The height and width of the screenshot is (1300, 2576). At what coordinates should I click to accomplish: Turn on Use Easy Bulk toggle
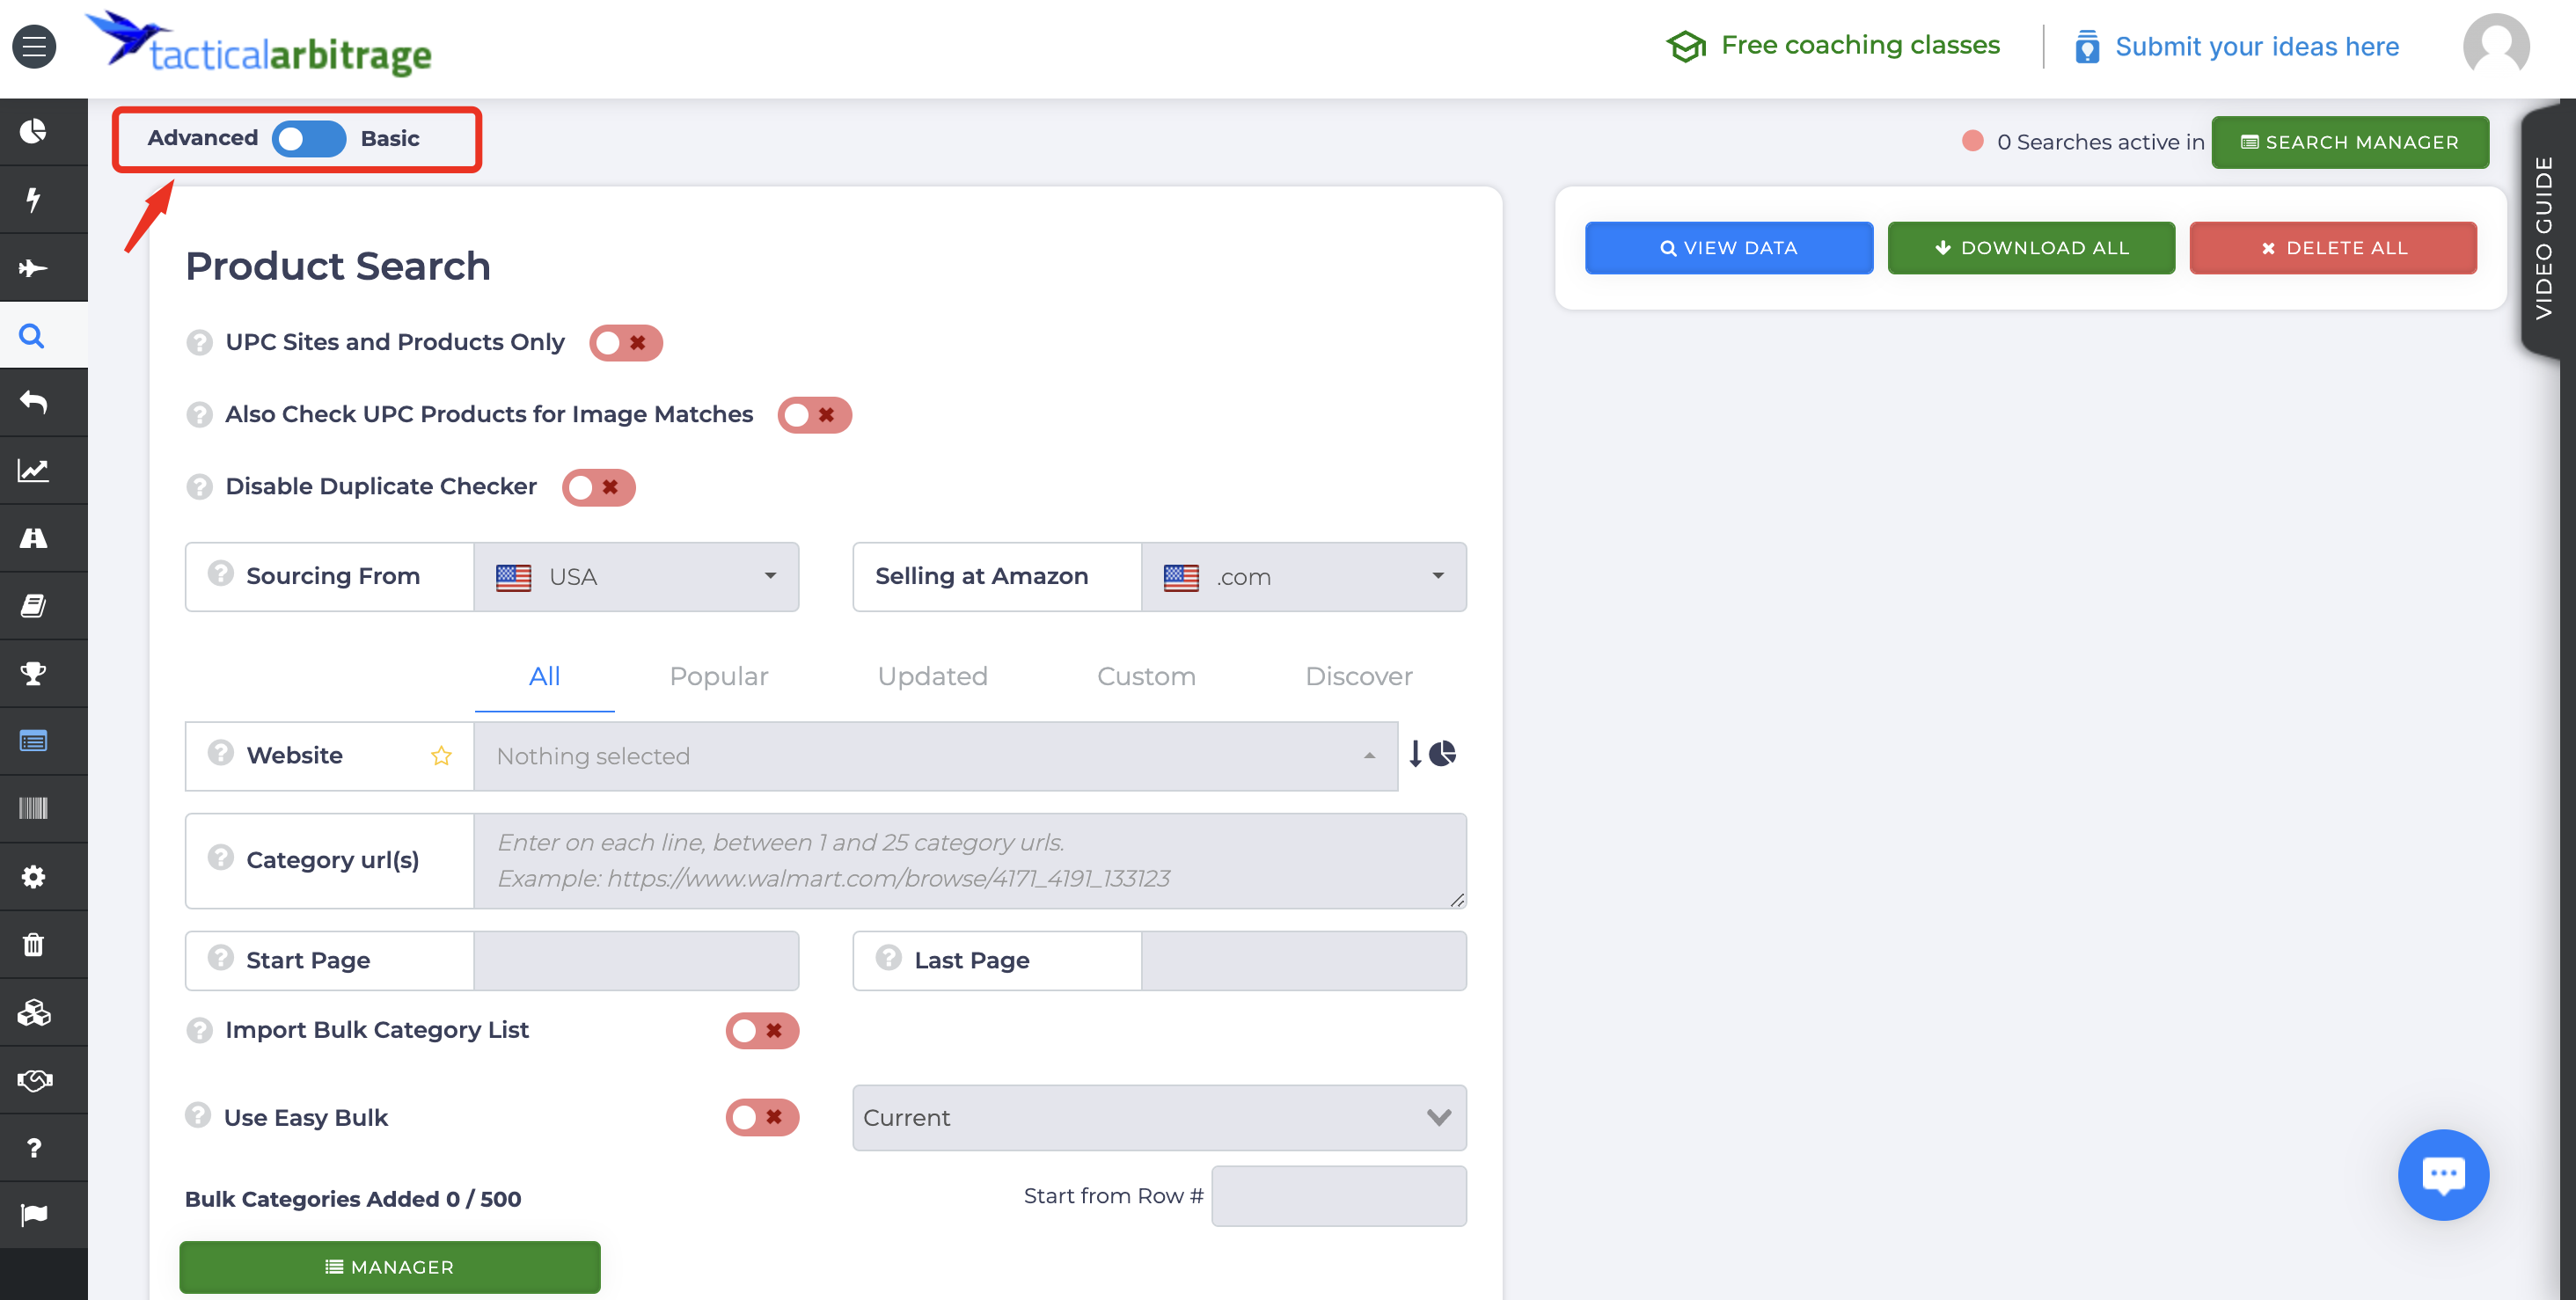pos(762,1118)
